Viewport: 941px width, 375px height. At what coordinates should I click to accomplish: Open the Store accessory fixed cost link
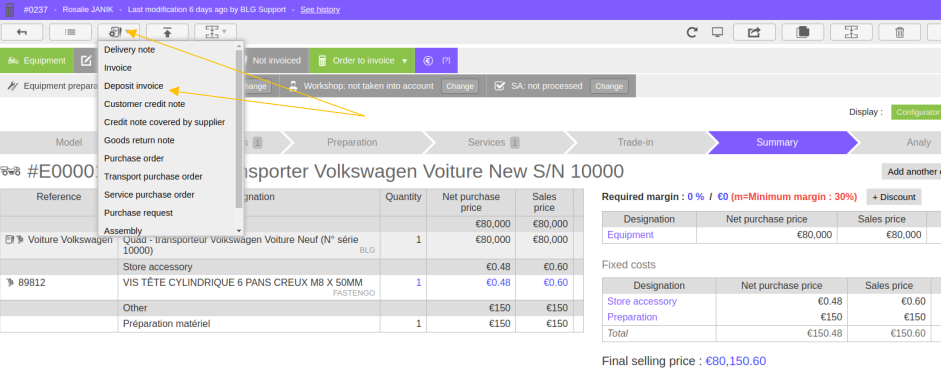tap(642, 301)
